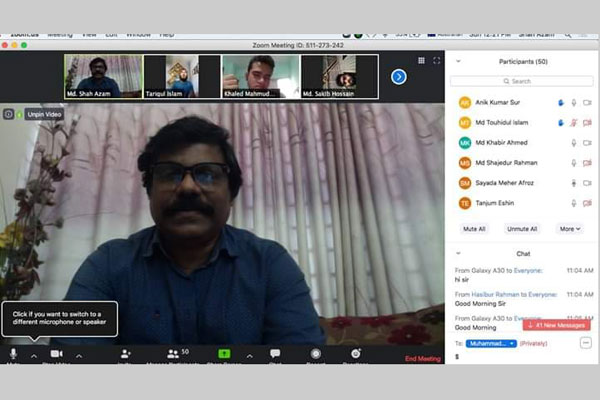Collapse the Participants (50) panel chevron
This screenshot has height=400, width=600.
[x=458, y=61]
